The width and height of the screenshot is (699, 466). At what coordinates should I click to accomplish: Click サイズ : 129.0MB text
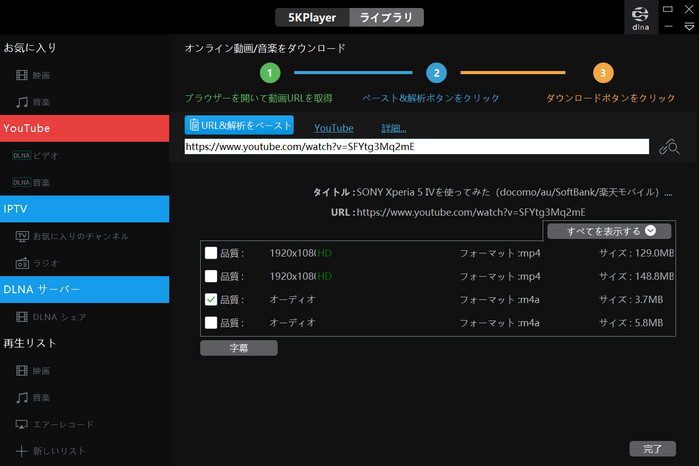[x=637, y=253]
